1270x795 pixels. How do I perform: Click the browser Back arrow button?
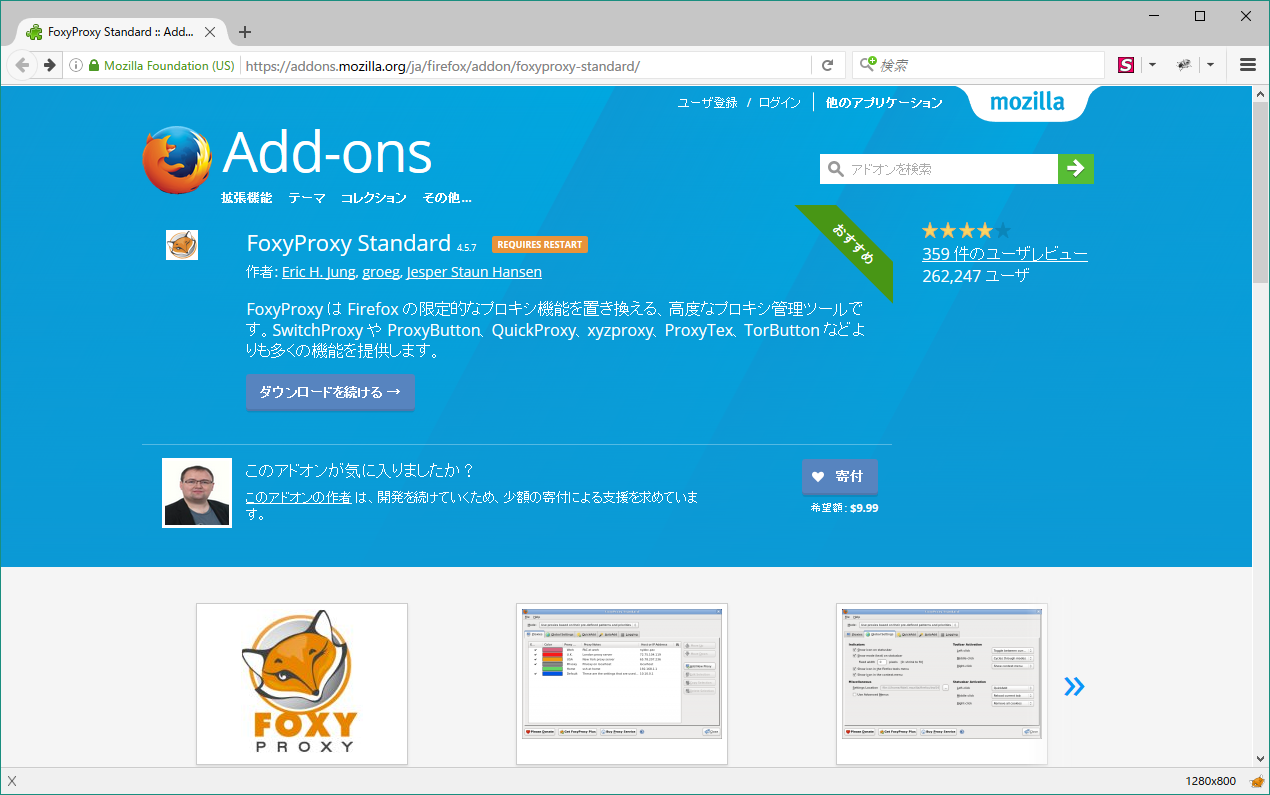pyautogui.click(x=22, y=65)
